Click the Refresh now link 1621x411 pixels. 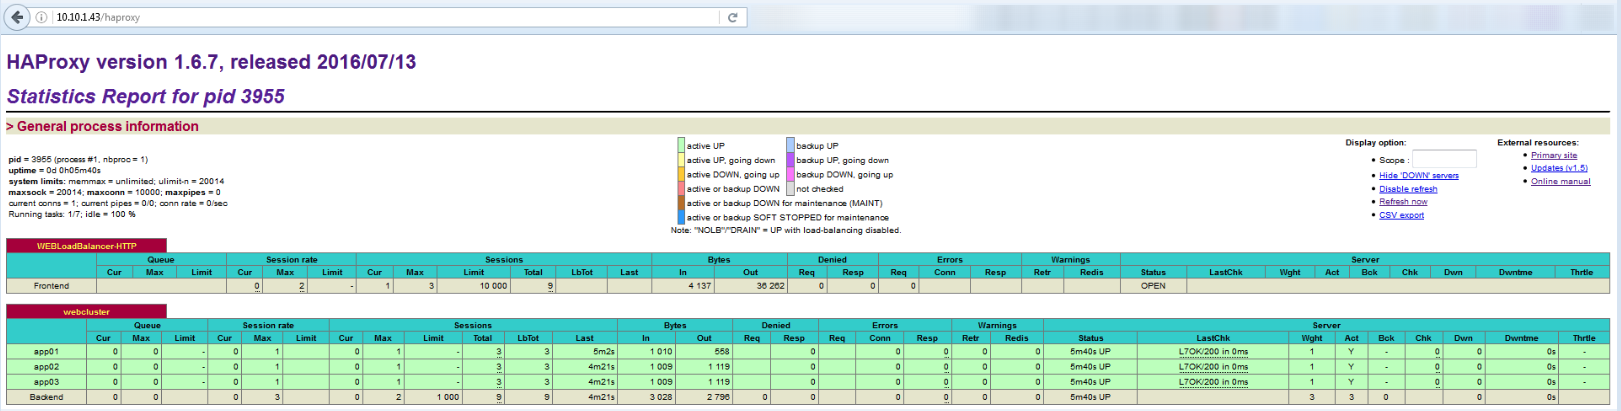point(1403,202)
